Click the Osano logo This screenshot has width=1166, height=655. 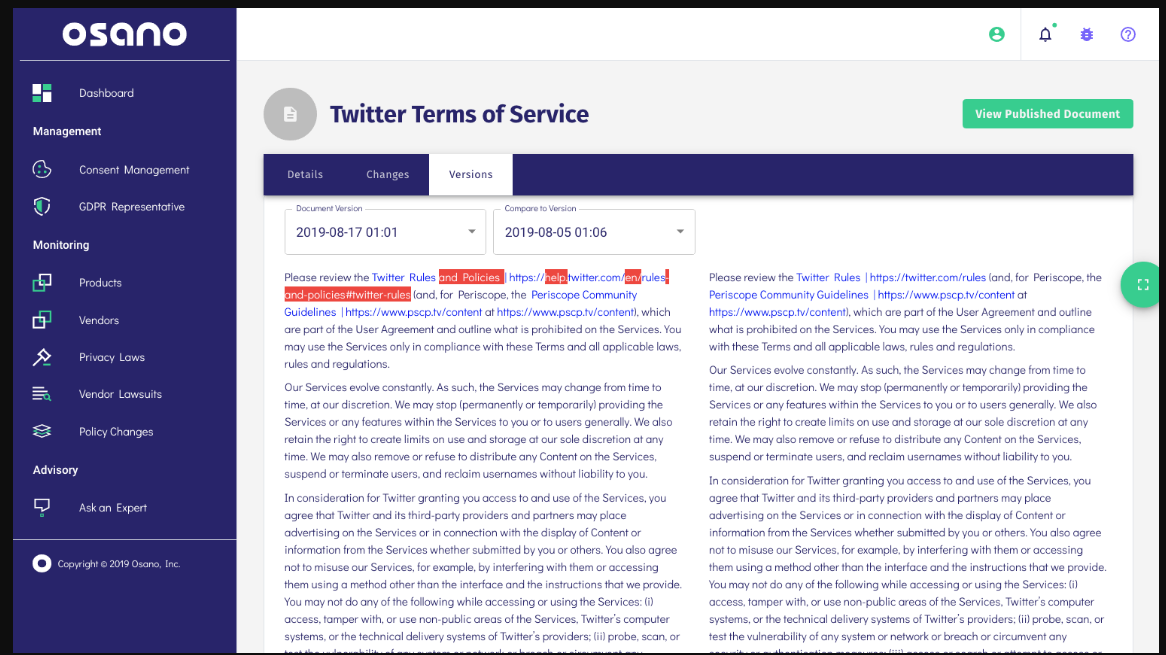click(124, 35)
